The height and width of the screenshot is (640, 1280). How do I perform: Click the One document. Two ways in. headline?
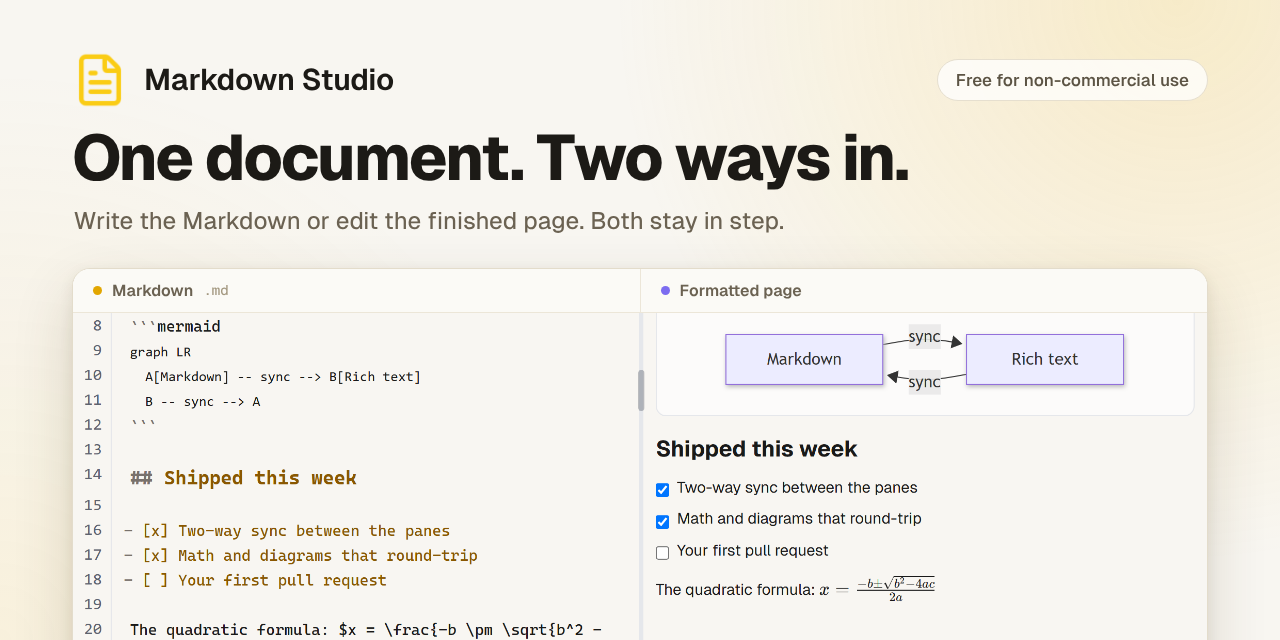491,158
